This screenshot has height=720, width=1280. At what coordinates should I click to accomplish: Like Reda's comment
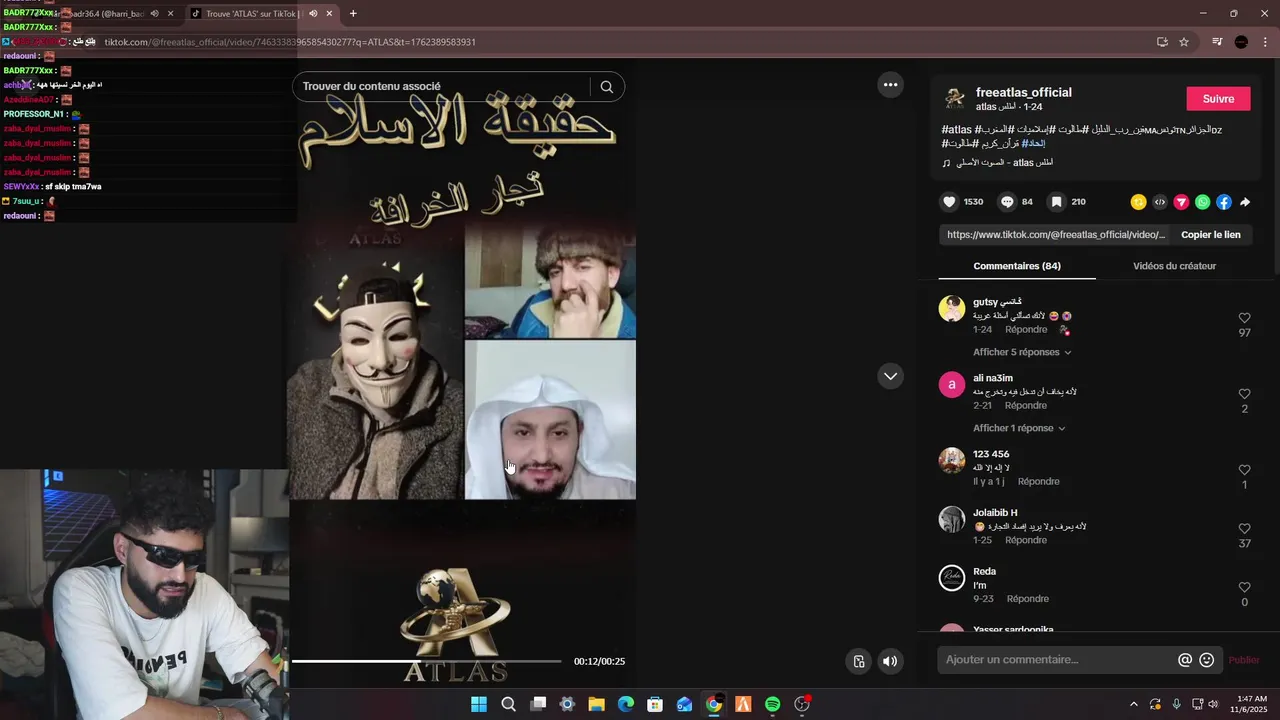(x=1244, y=588)
